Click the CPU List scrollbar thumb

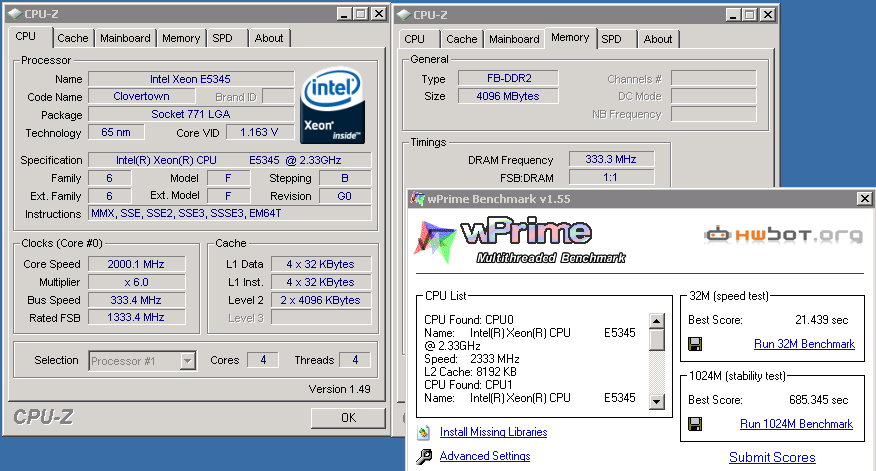point(657,340)
